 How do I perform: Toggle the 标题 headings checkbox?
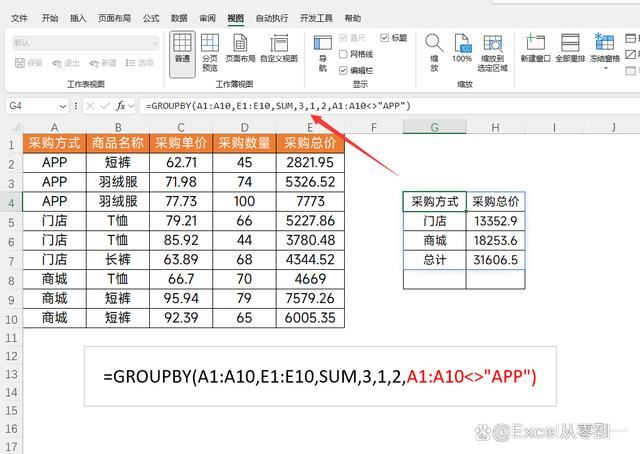coord(384,38)
